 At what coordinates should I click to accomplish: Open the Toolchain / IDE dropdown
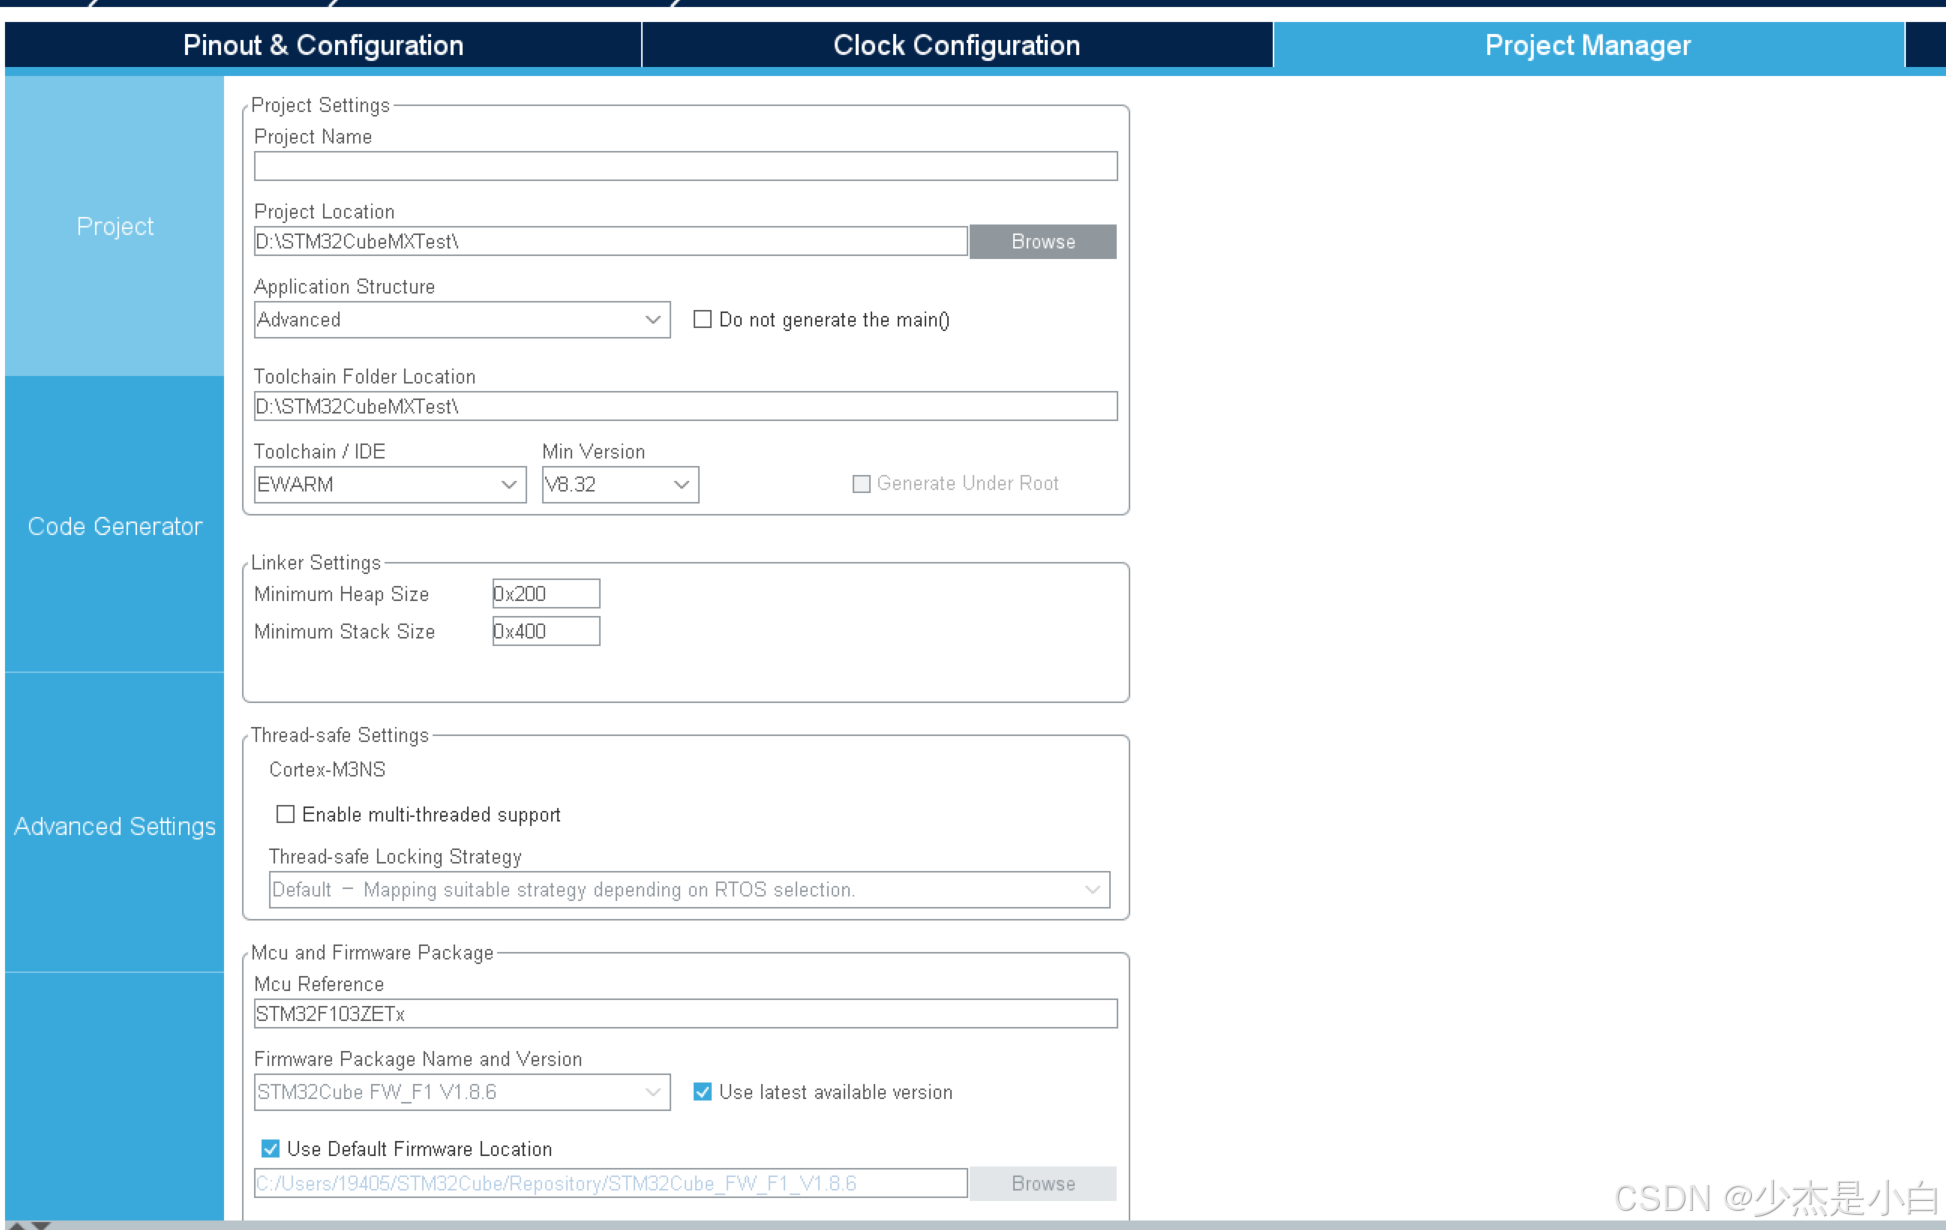point(389,485)
